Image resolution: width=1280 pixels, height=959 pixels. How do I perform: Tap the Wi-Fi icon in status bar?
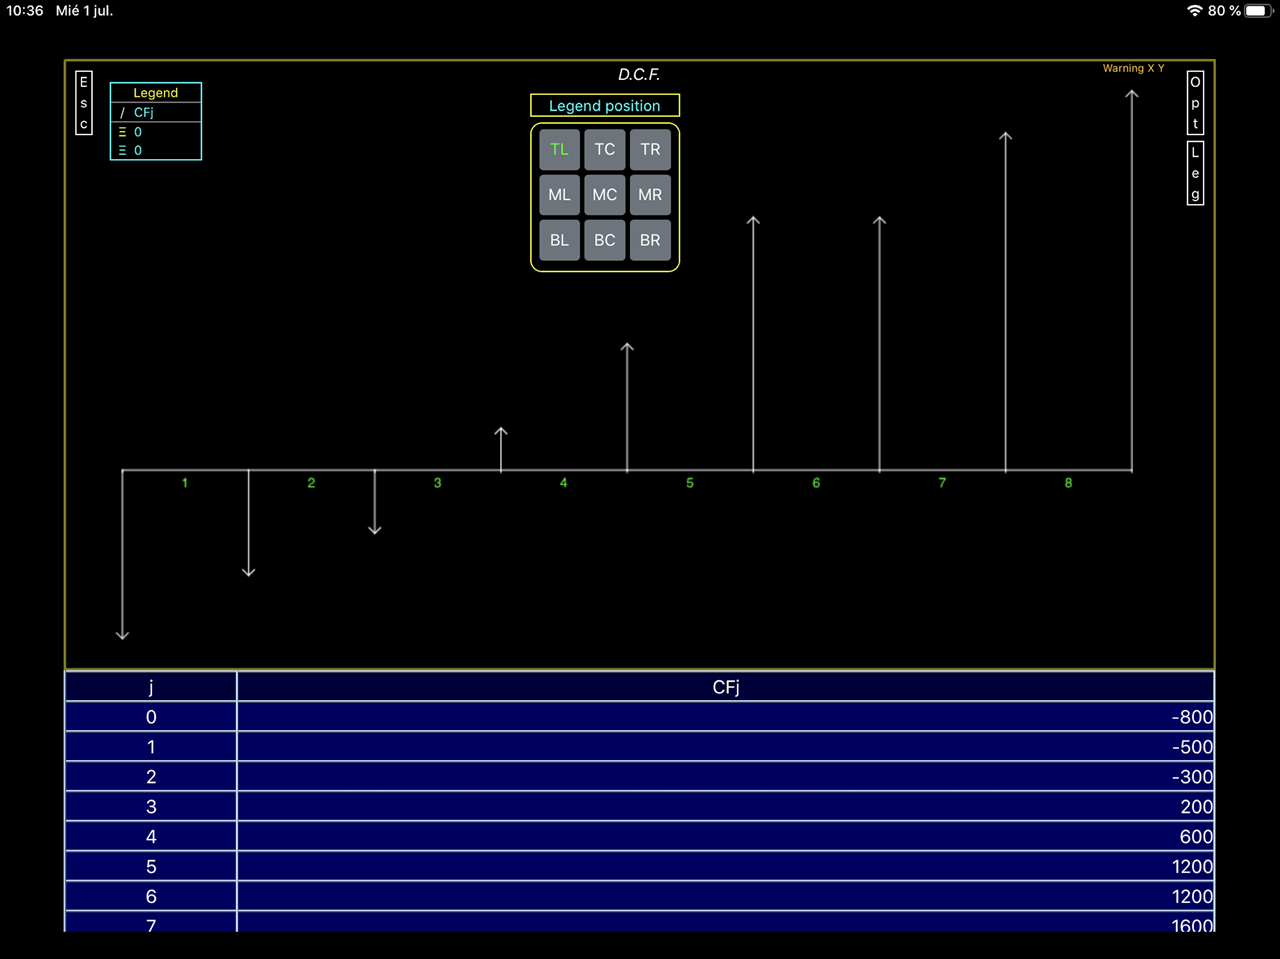[1195, 11]
